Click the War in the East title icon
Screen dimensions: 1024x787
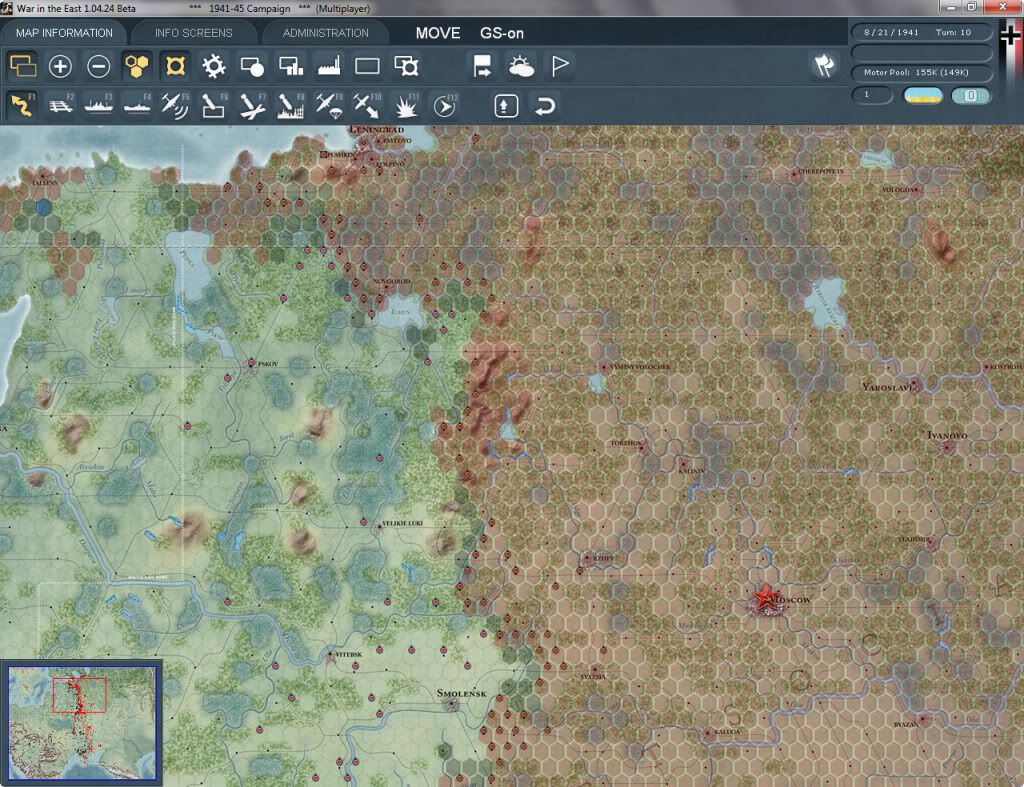tap(7, 8)
